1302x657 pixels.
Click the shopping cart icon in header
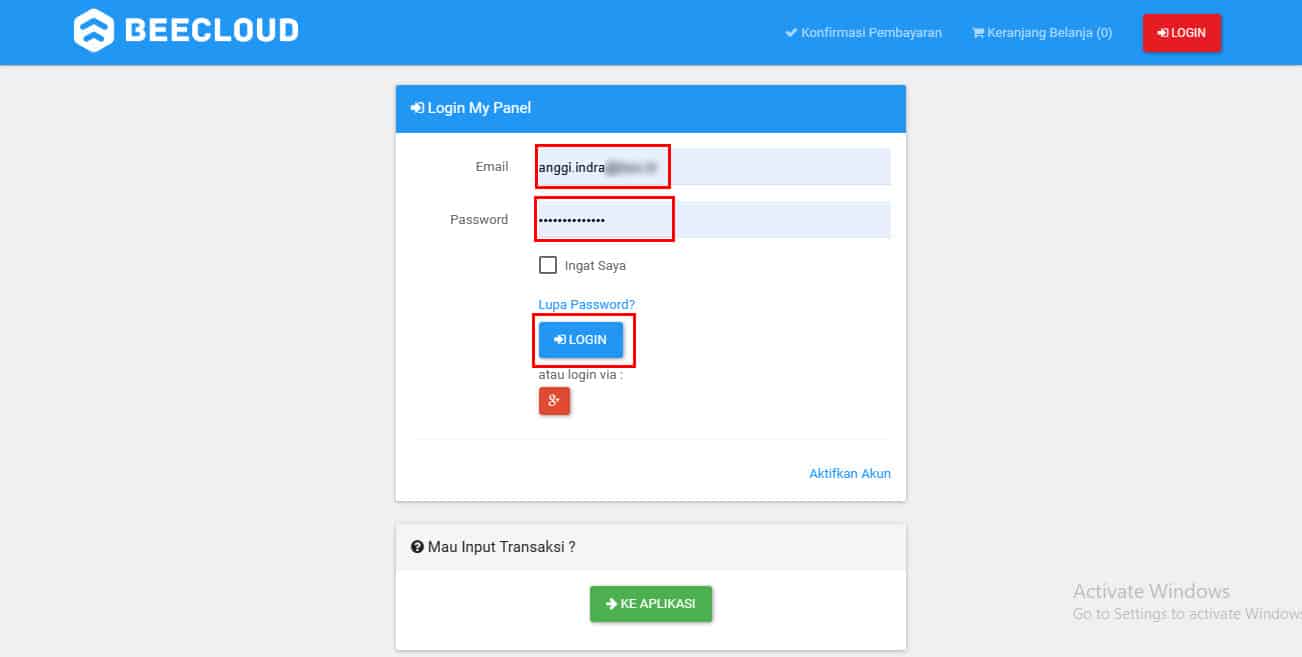[978, 33]
